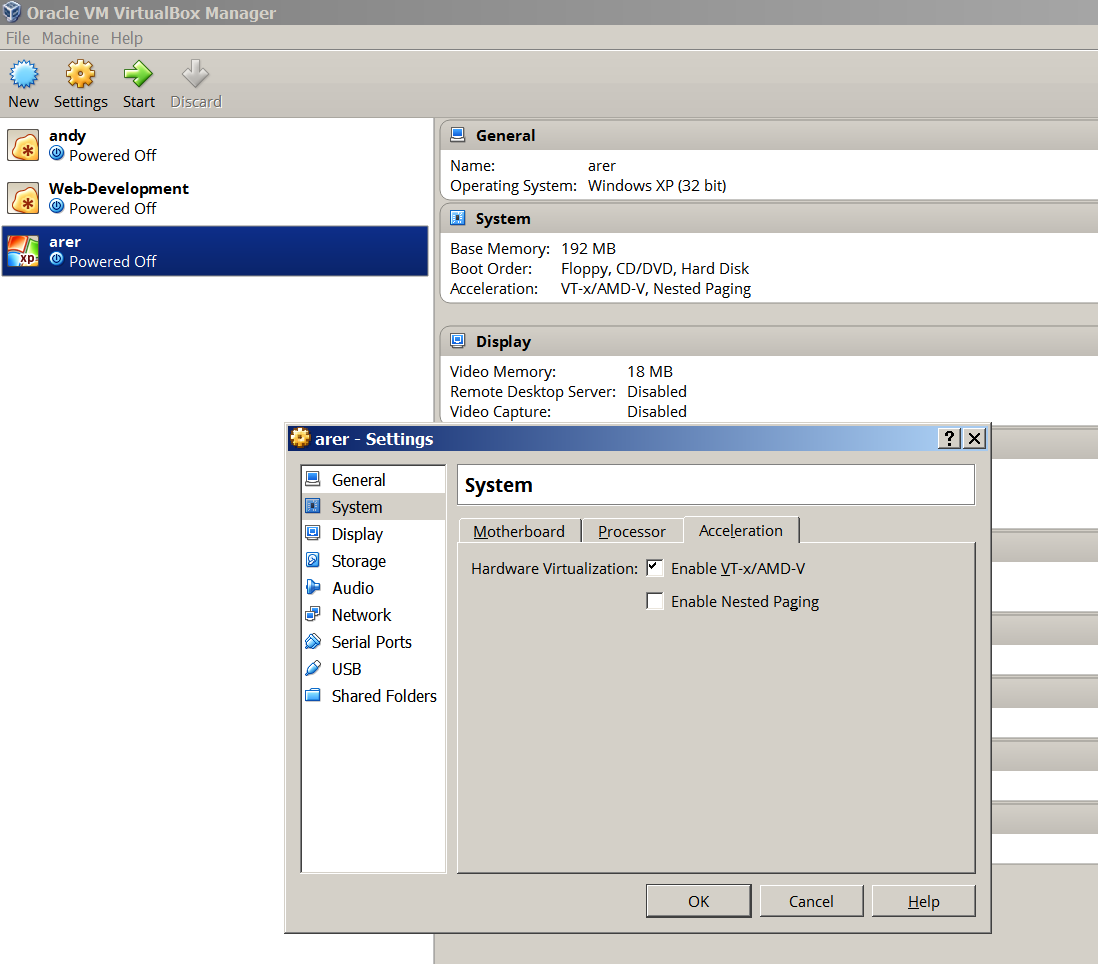This screenshot has height=964, width=1098.
Task: Open the Help menu
Action: coord(127,38)
